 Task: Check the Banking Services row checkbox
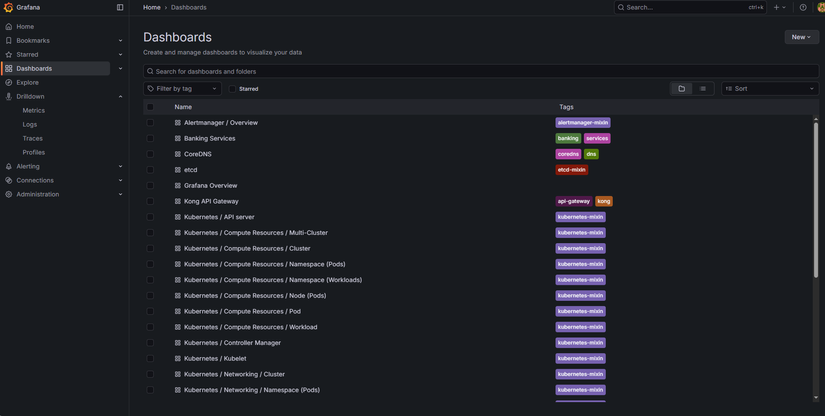click(150, 138)
